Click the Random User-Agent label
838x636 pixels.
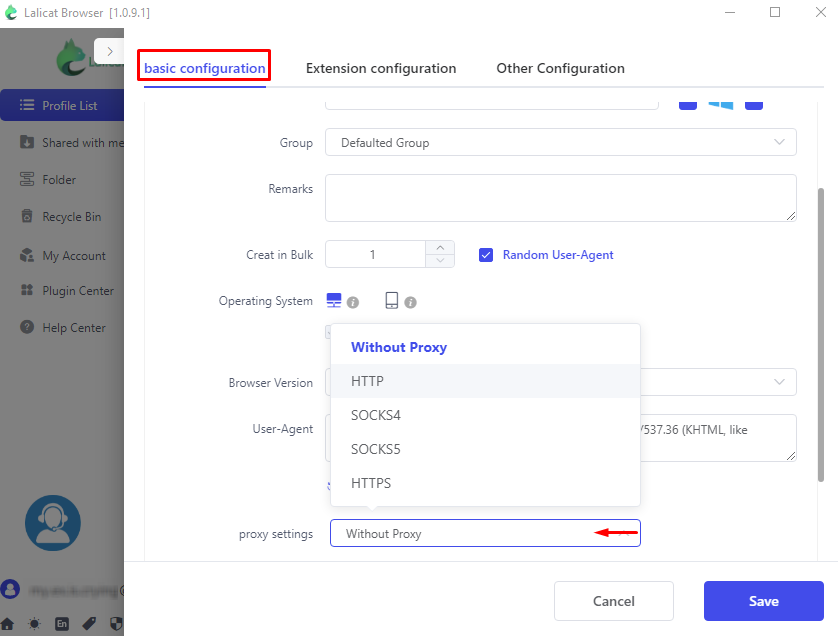[558, 255]
